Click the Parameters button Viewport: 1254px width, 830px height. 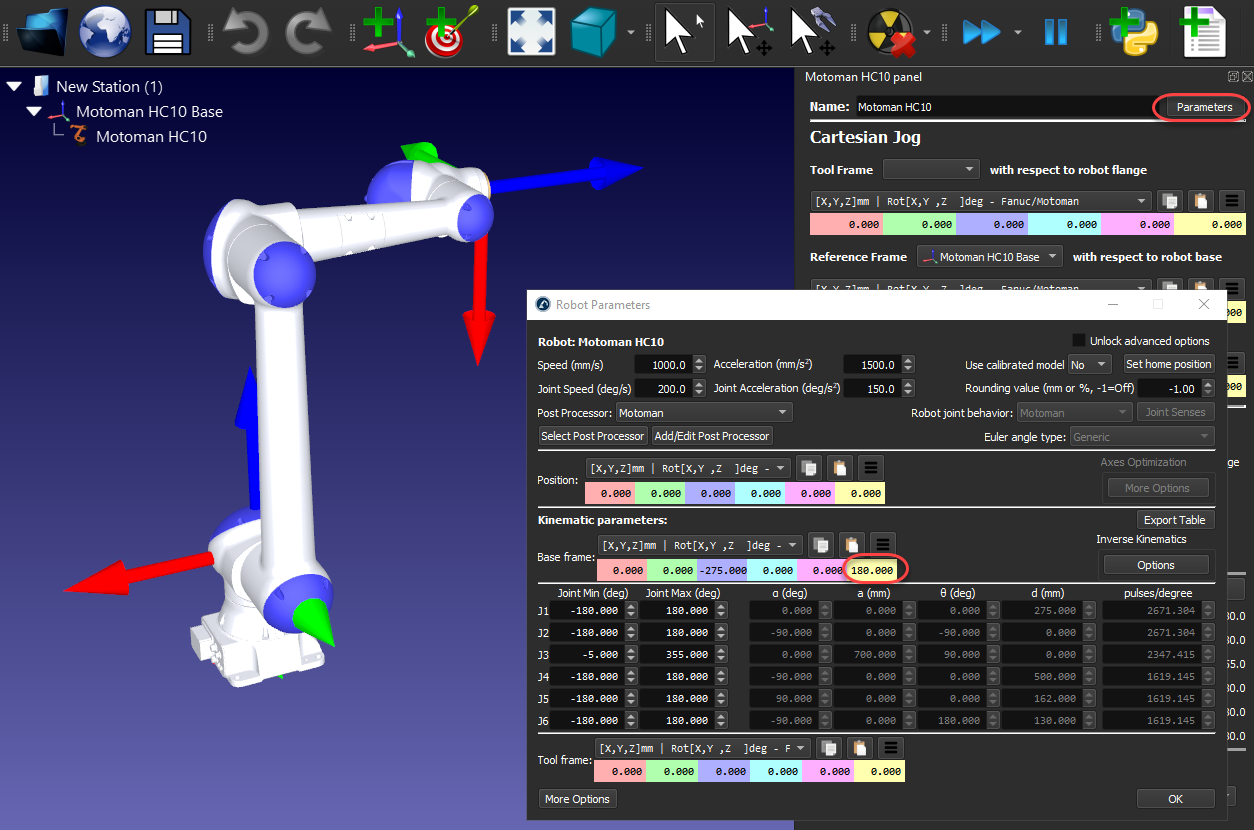click(1203, 107)
